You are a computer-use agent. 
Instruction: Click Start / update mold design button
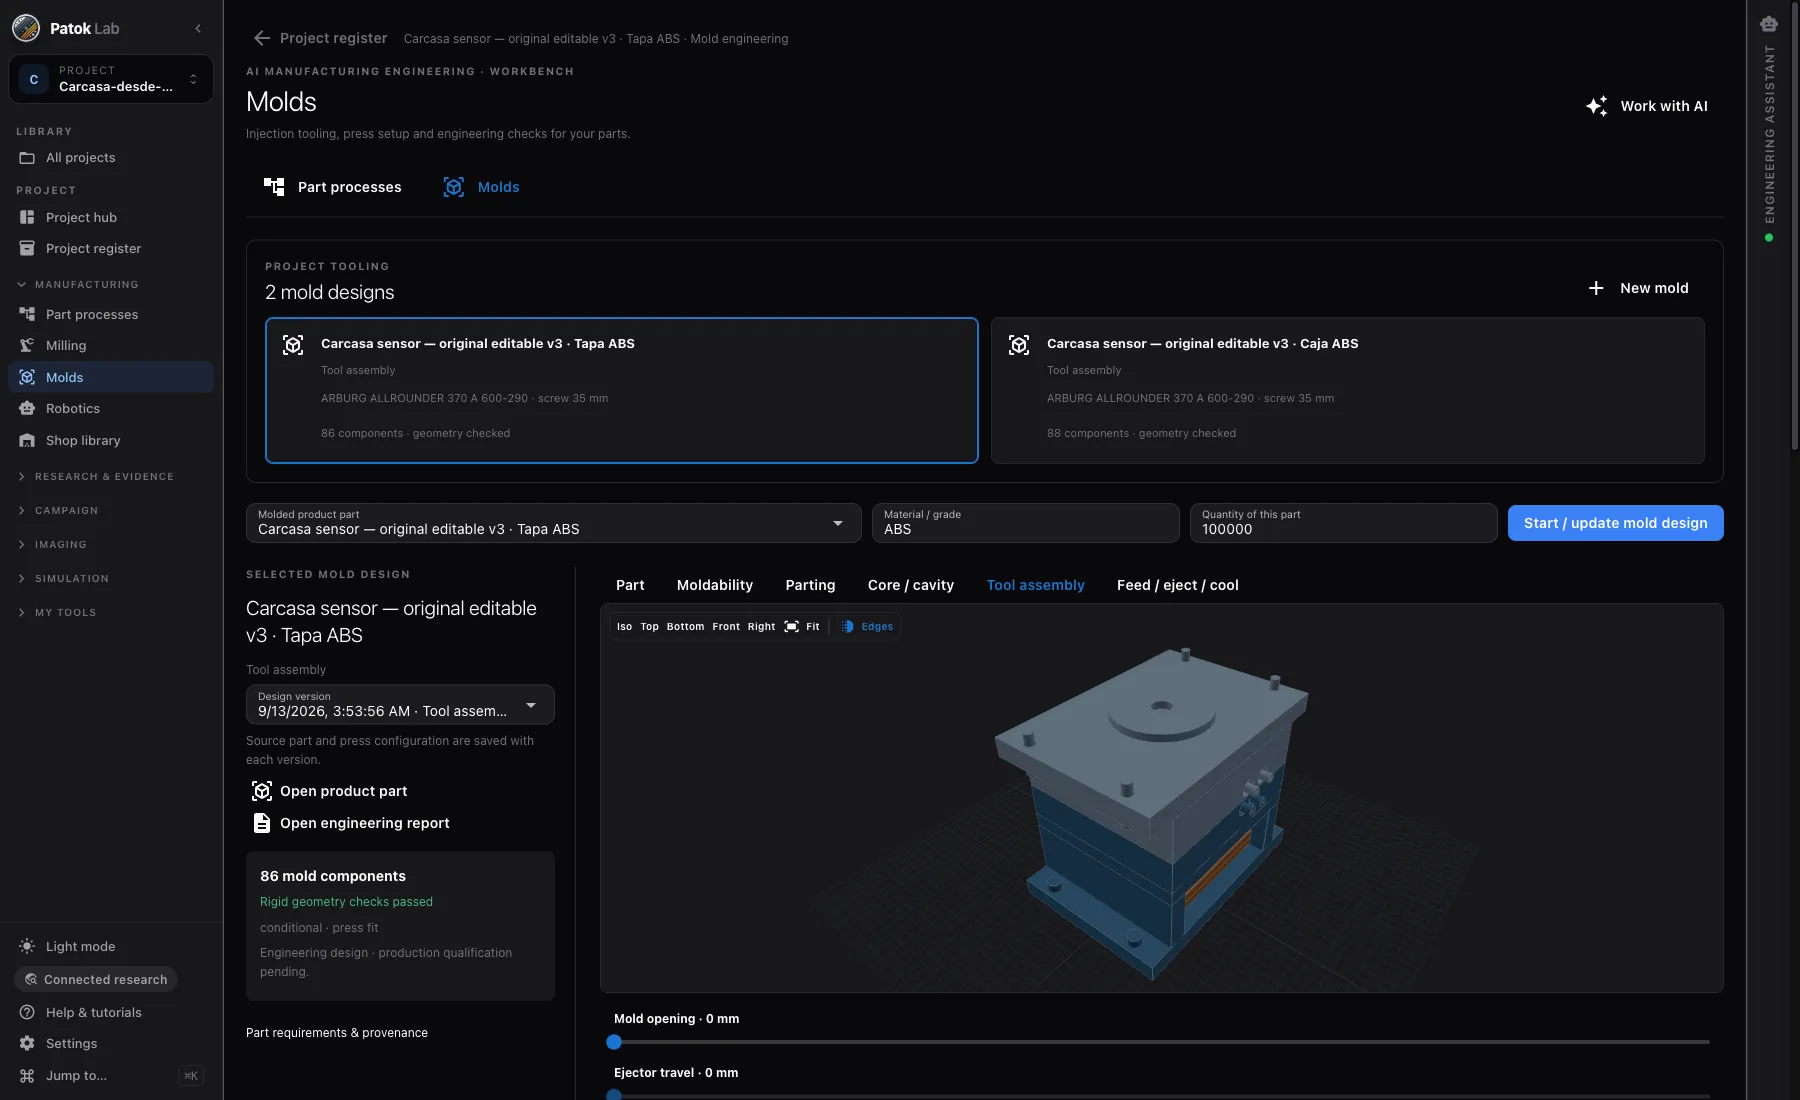pyautogui.click(x=1615, y=523)
